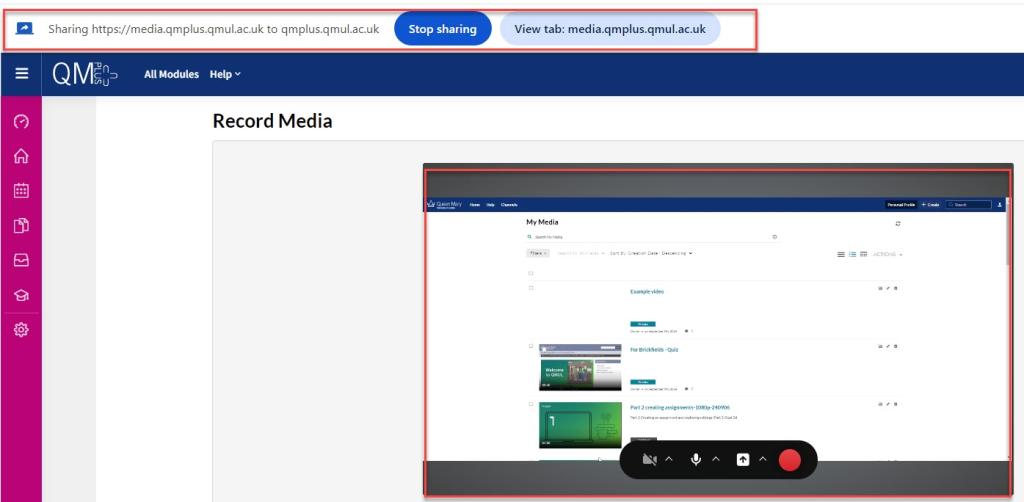Click the Part 2 creating assignments thumbnail
Image resolution: width=1024 pixels, height=502 pixels.
tap(580, 425)
